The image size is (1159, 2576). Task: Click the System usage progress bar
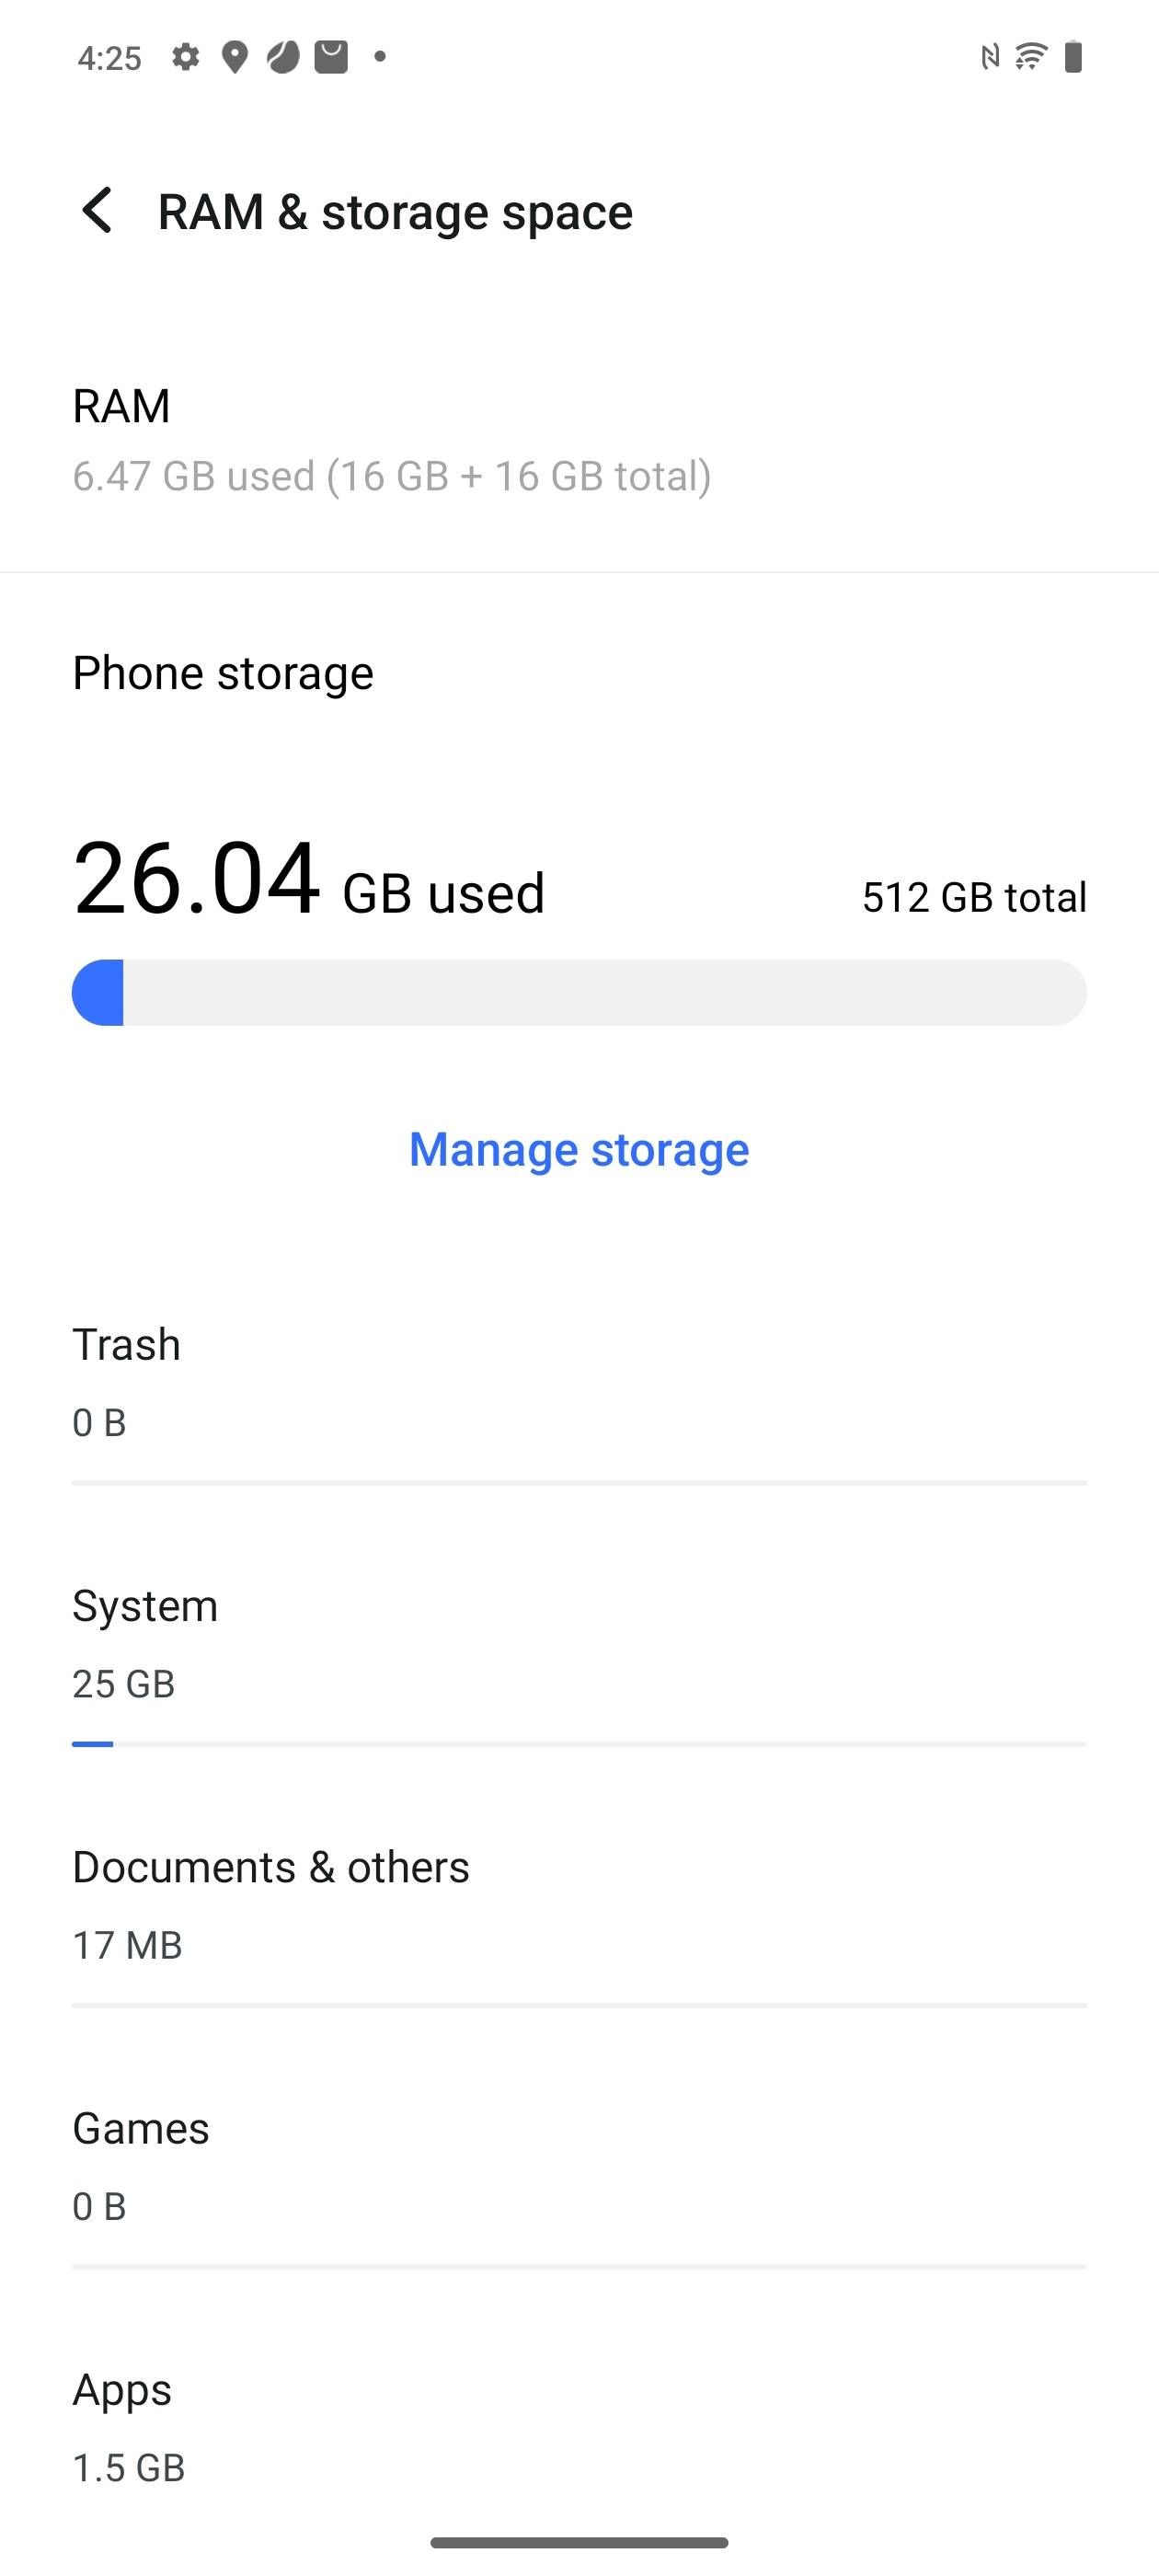(579, 1744)
